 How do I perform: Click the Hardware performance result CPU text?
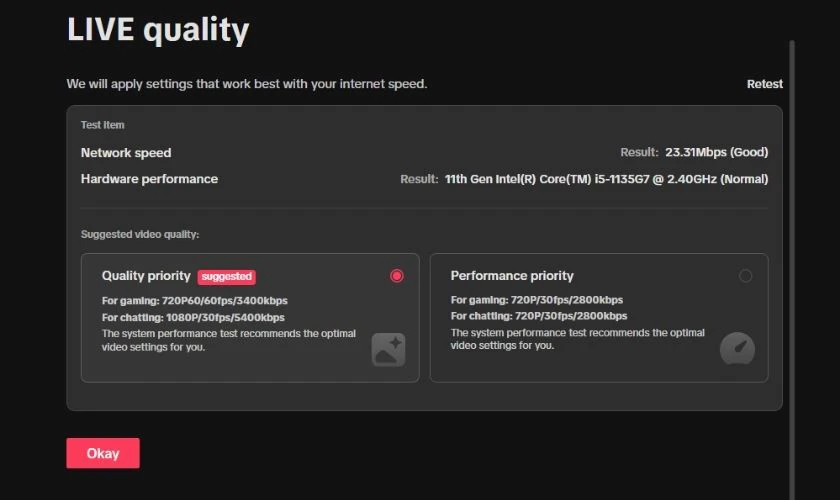pos(606,179)
